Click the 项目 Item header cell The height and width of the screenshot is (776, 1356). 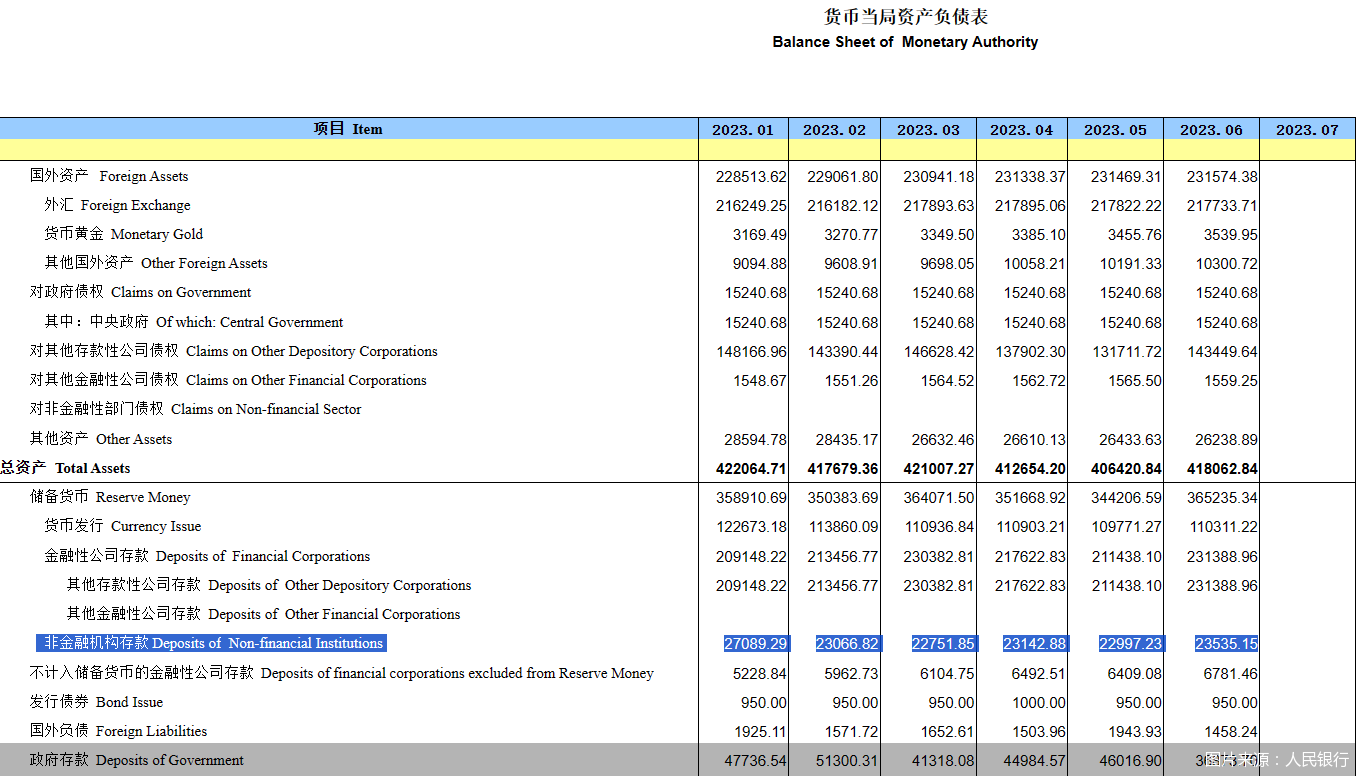(348, 129)
